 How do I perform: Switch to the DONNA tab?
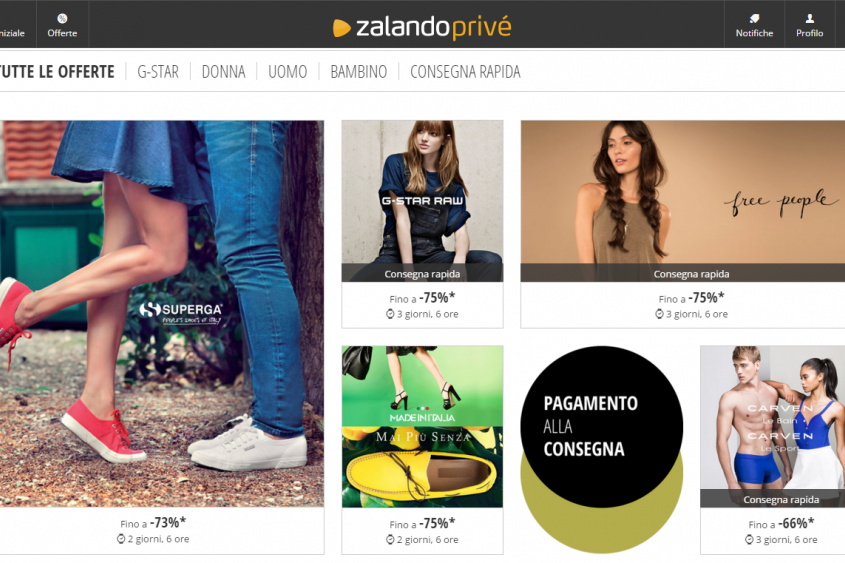223,72
